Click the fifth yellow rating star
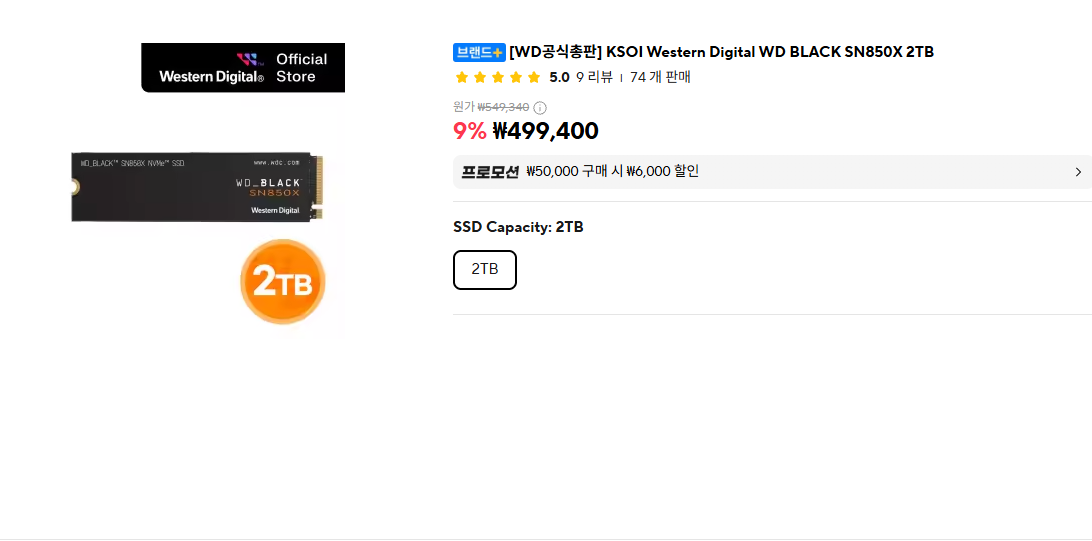 (534, 77)
